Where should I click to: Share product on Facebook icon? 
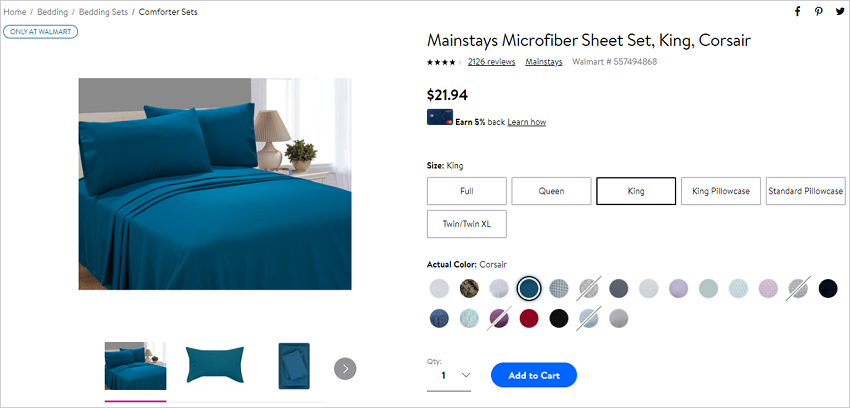click(x=797, y=11)
